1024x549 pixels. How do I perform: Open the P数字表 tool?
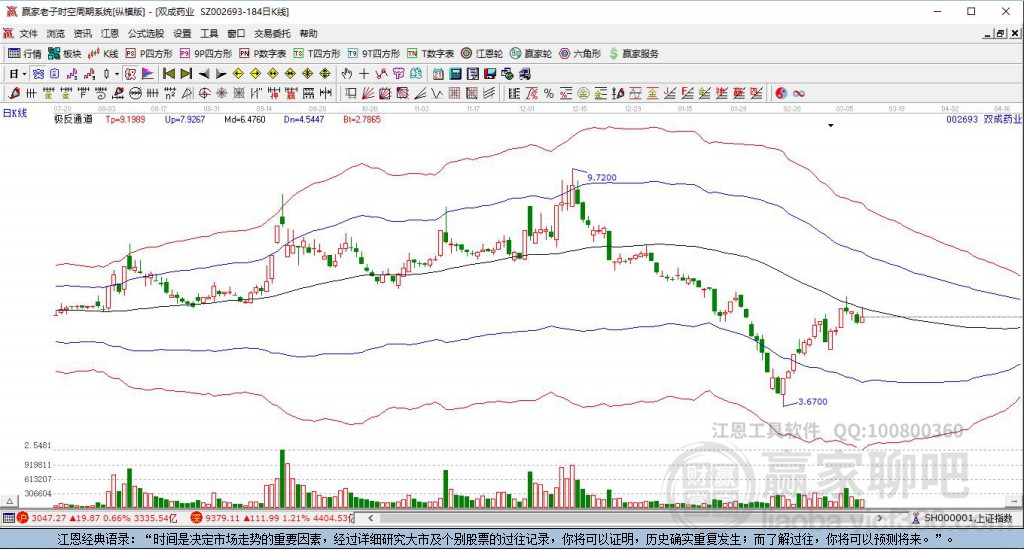click(263, 54)
